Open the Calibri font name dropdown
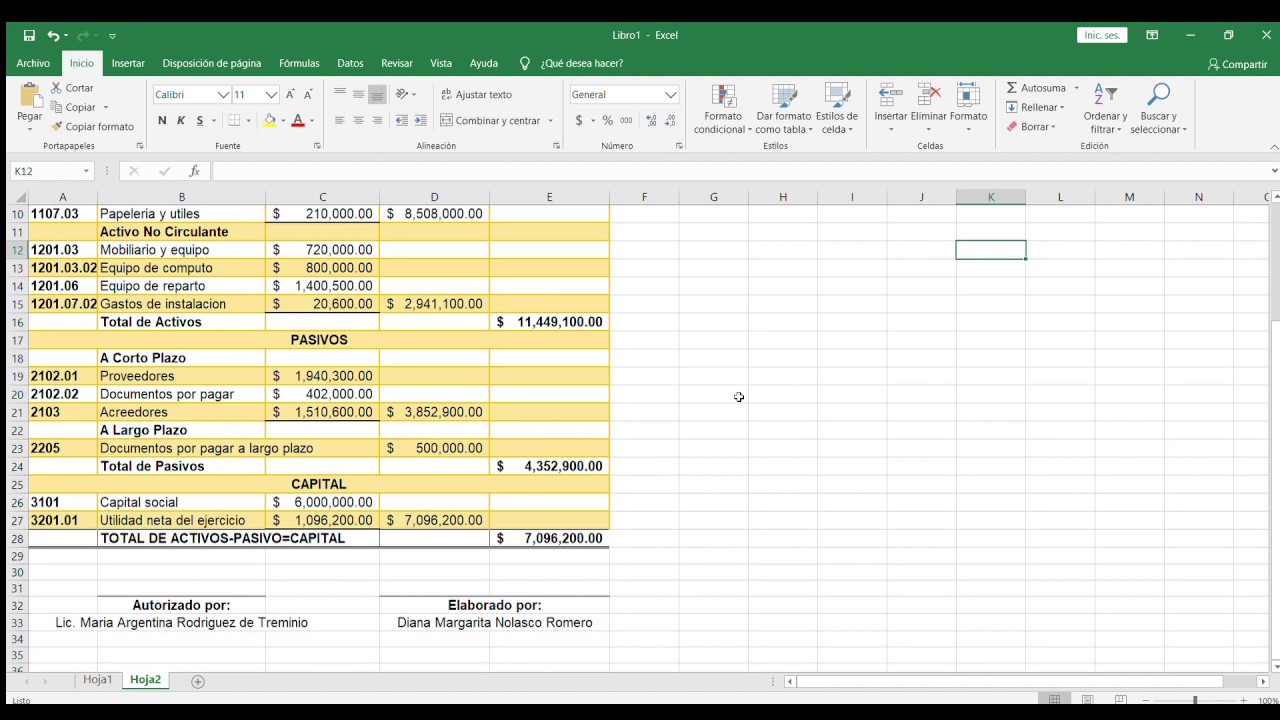This screenshot has width=1280, height=720. click(x=224, y=95)
